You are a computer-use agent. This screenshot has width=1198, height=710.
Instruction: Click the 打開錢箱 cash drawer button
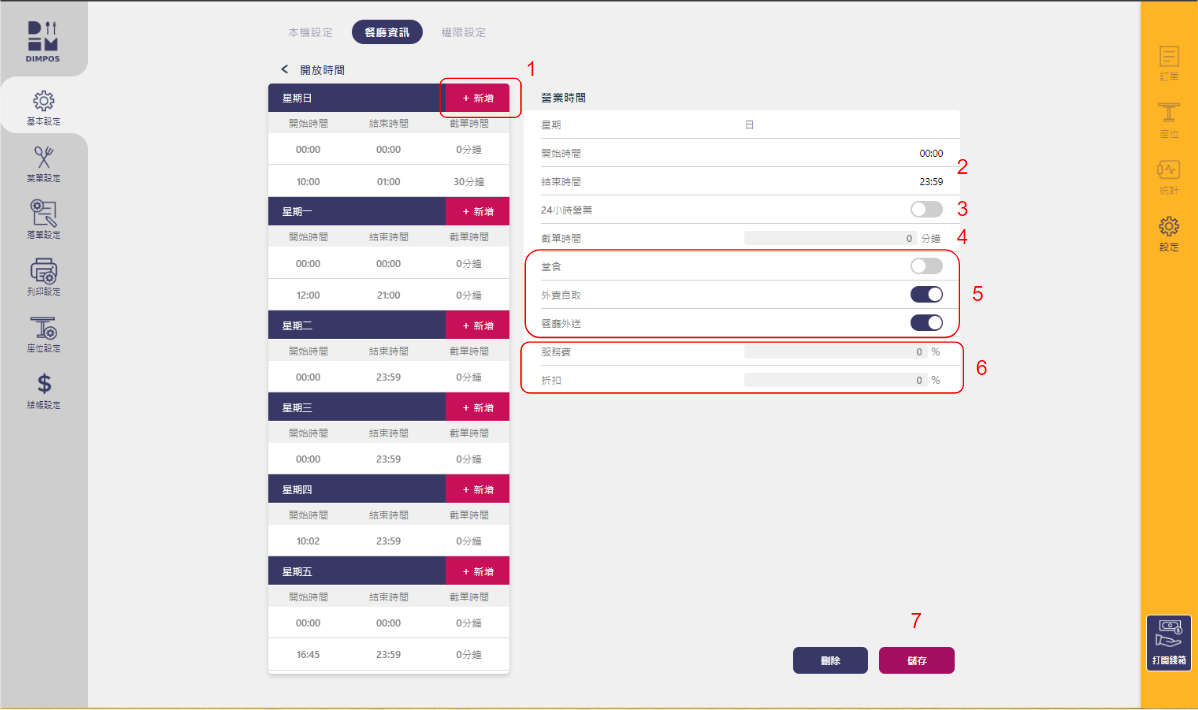point(1168,643)
